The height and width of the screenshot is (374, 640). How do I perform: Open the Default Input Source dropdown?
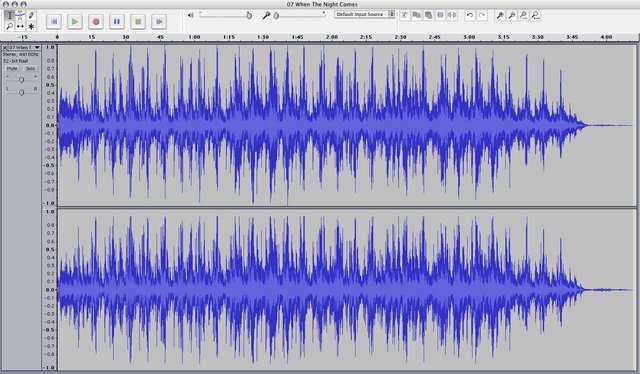click(x=364, y=14)
